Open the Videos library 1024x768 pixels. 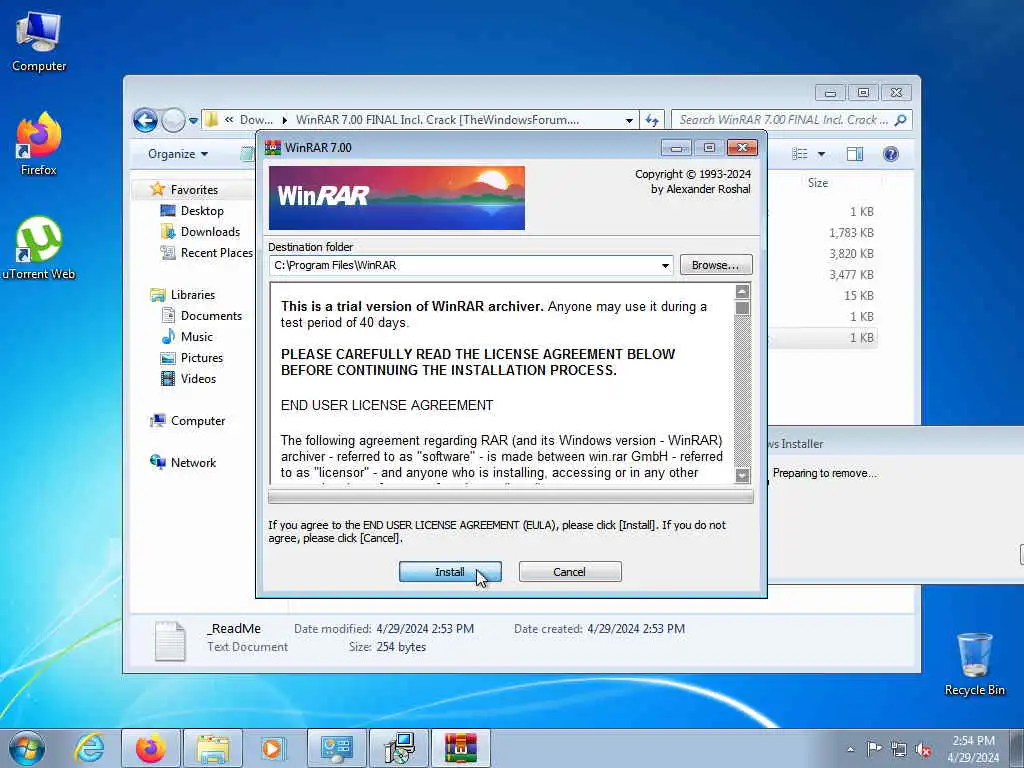tap(198, 378)
